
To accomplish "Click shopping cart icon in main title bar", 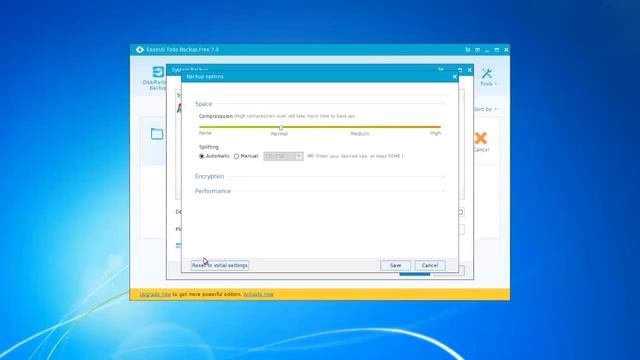I will (468, 50).
